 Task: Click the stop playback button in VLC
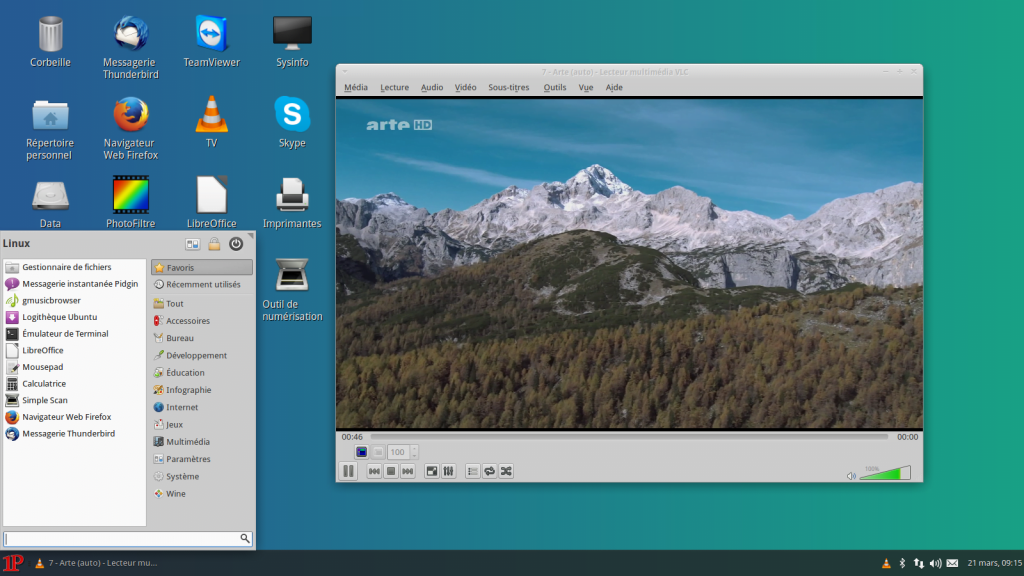click(x=391, y=471)
